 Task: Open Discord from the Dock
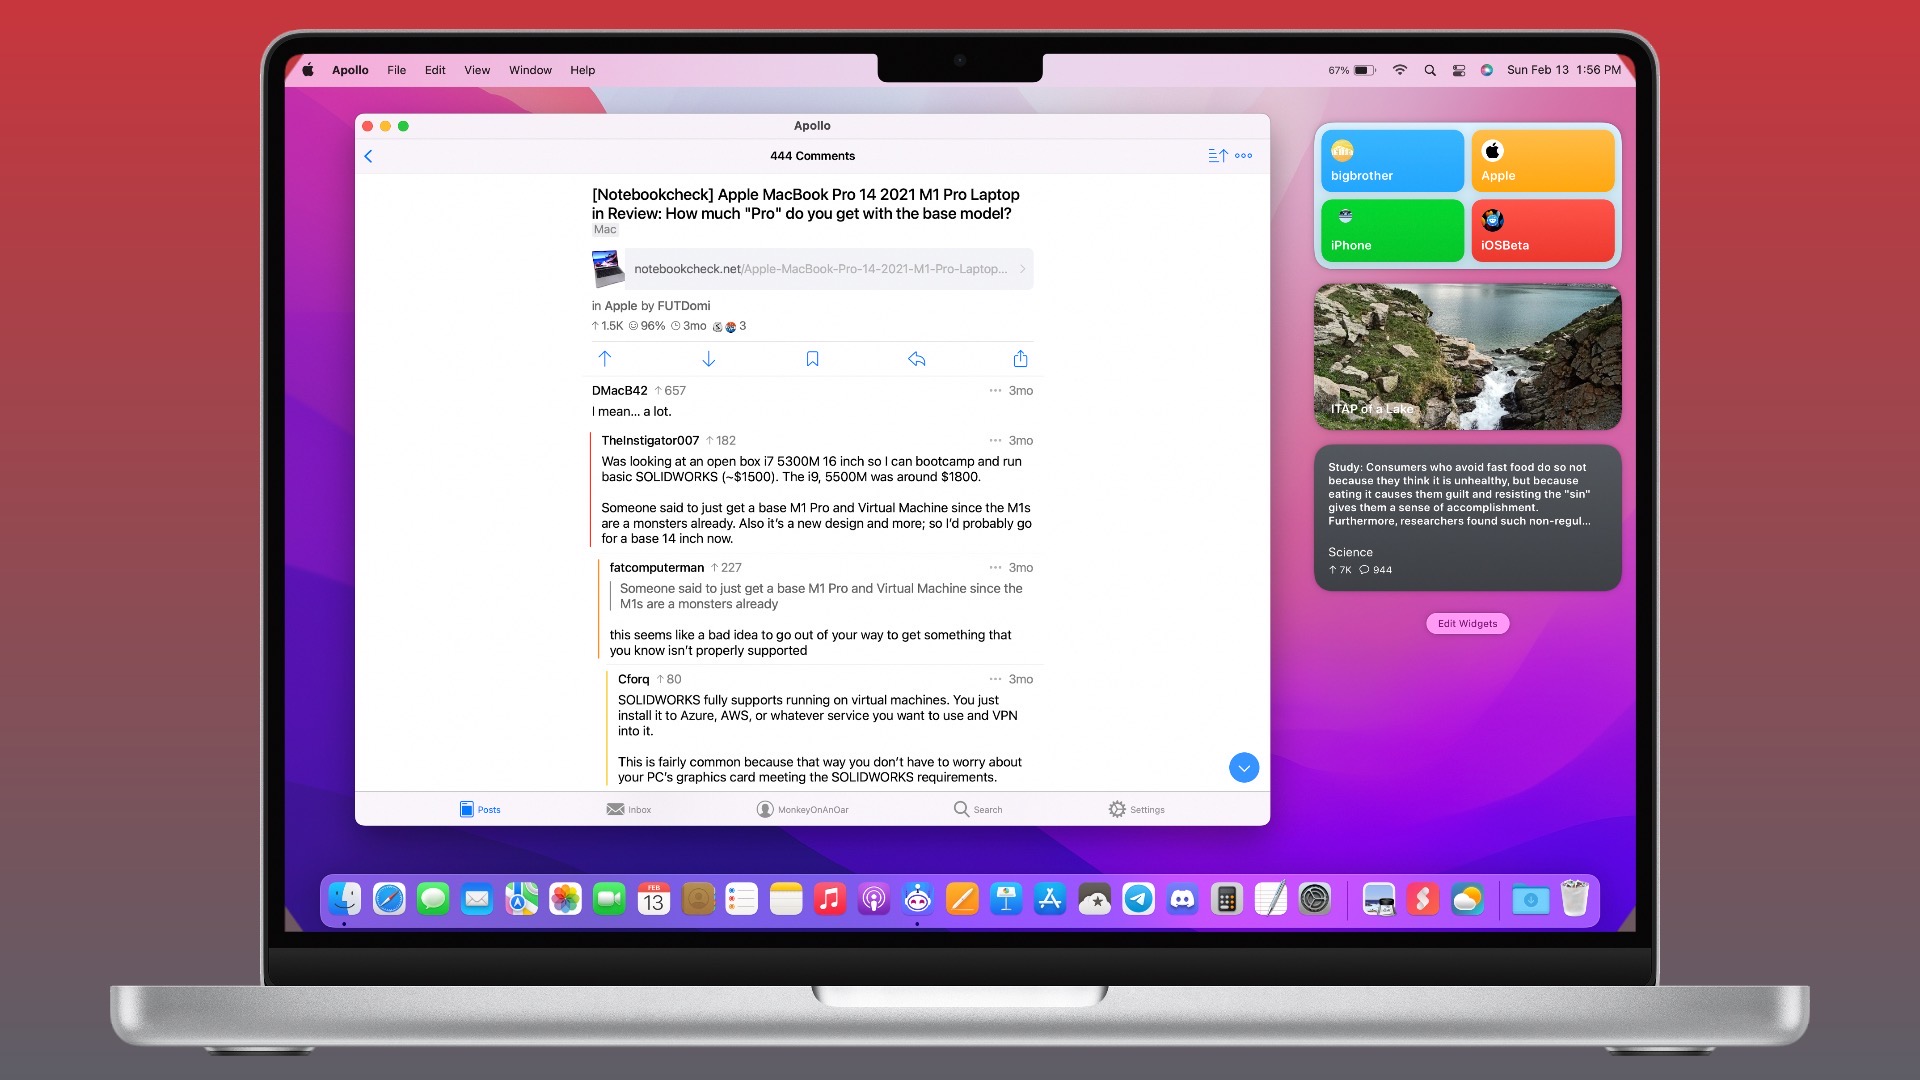point(1182,899)
